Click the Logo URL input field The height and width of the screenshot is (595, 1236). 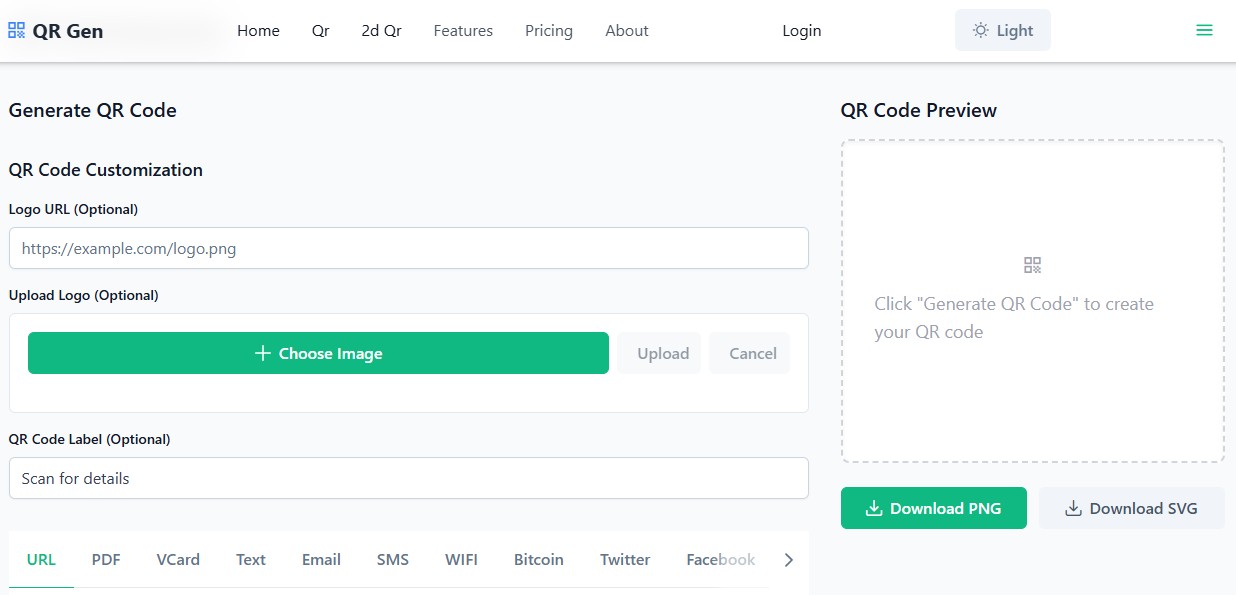(408, 248)
